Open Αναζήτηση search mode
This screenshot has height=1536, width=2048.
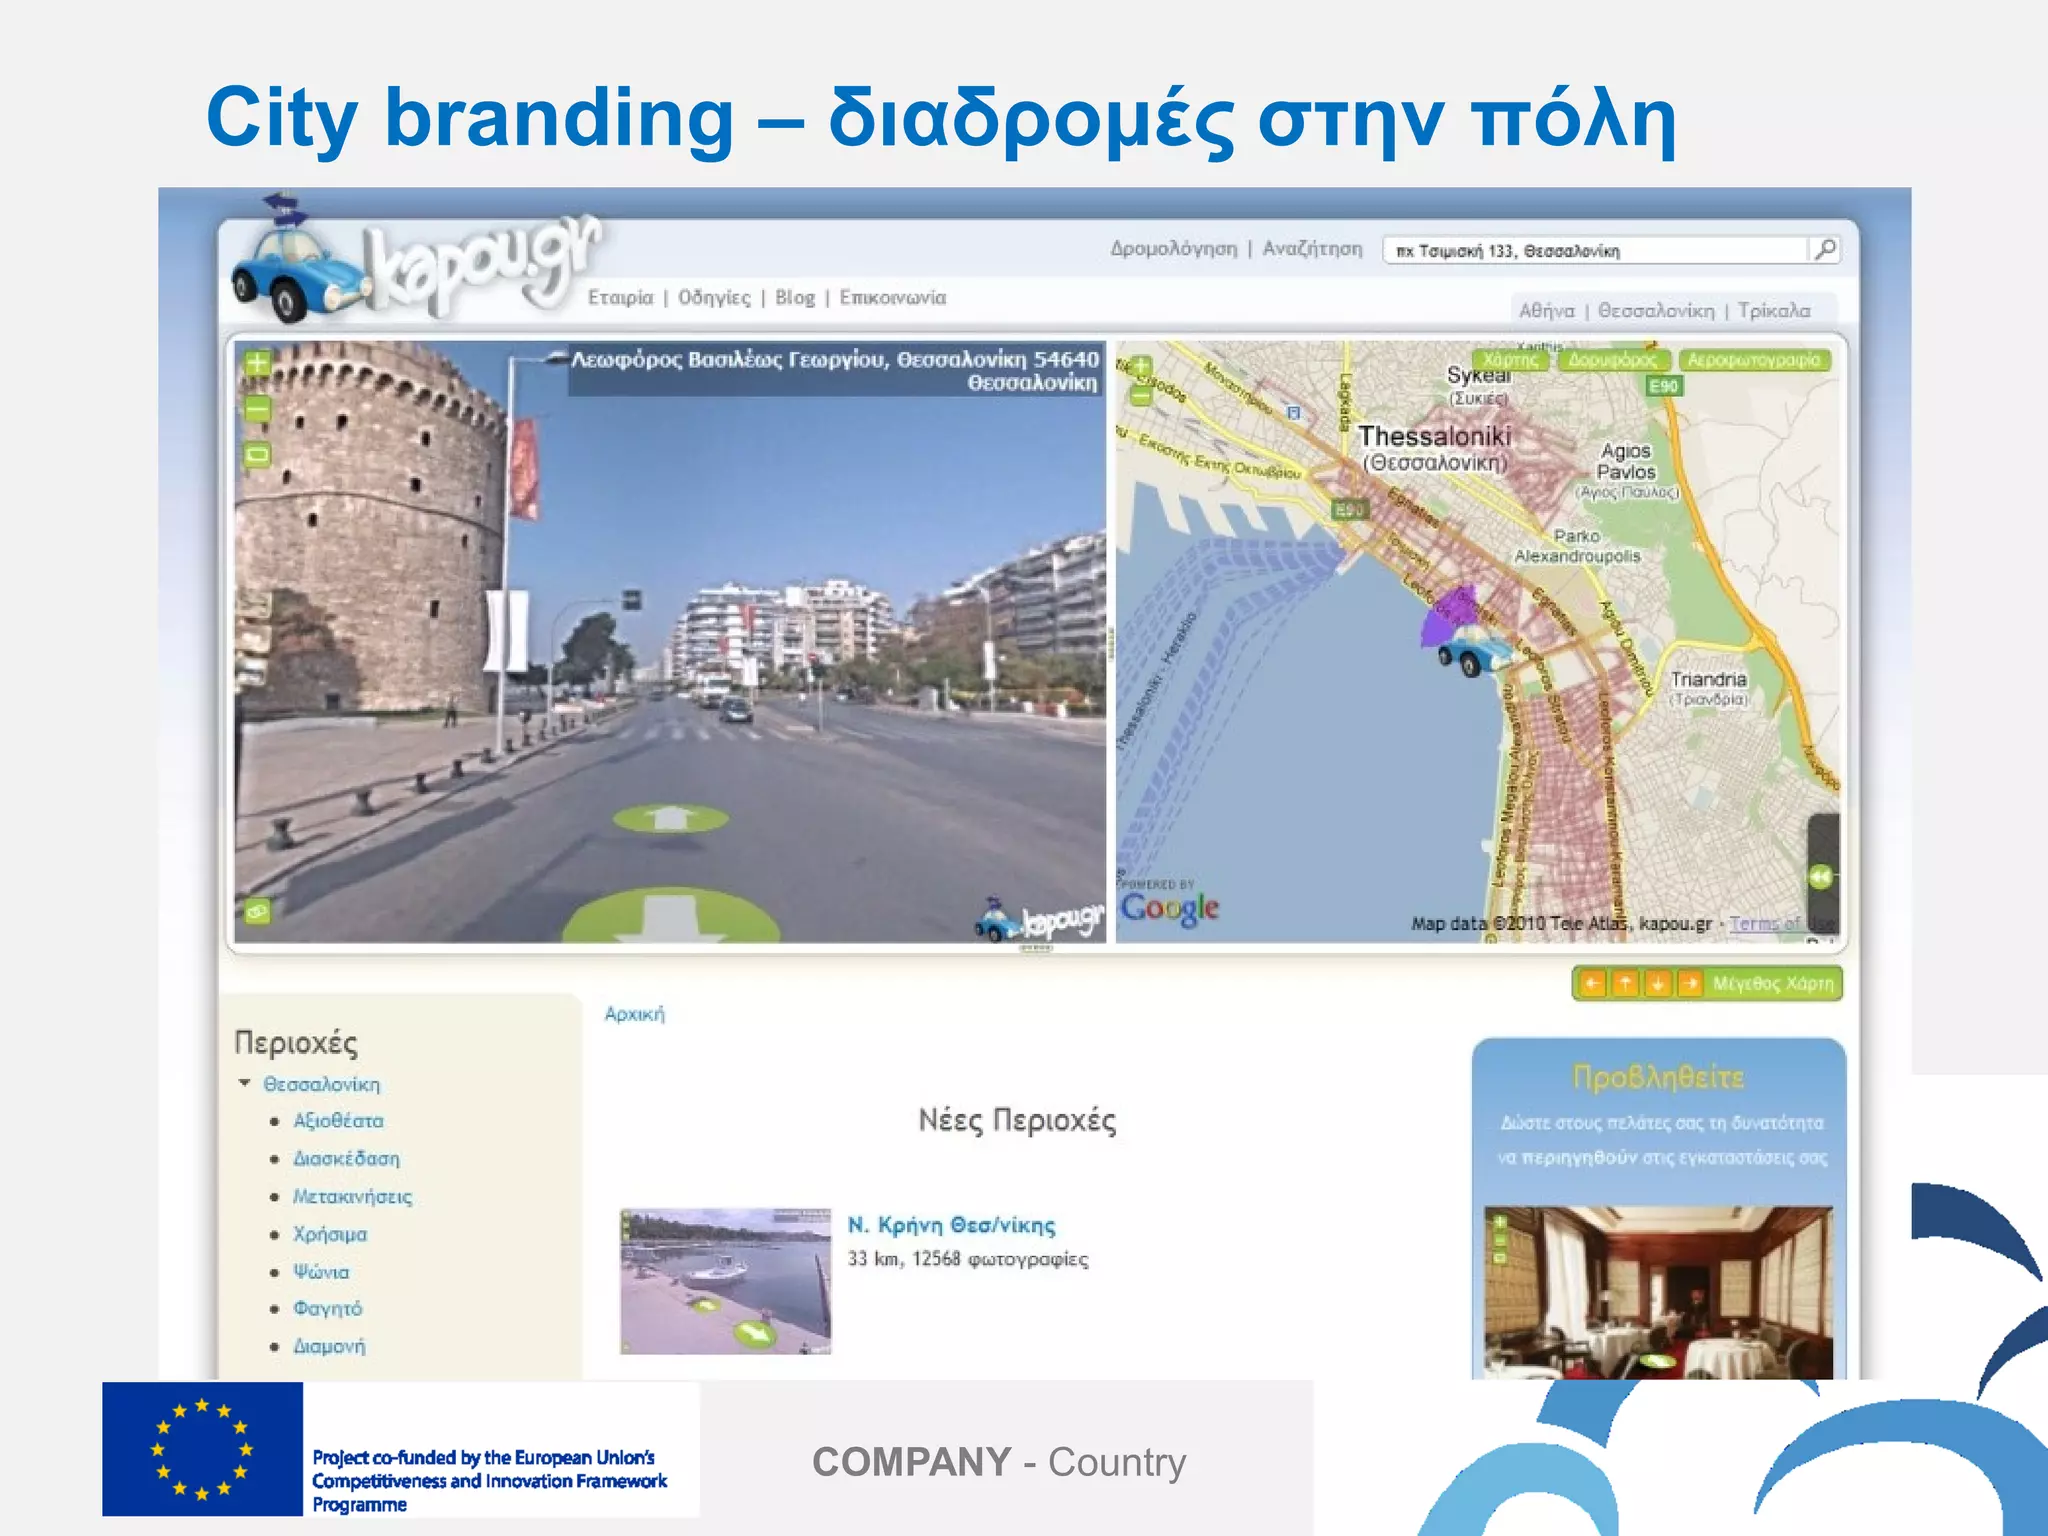1312,248
